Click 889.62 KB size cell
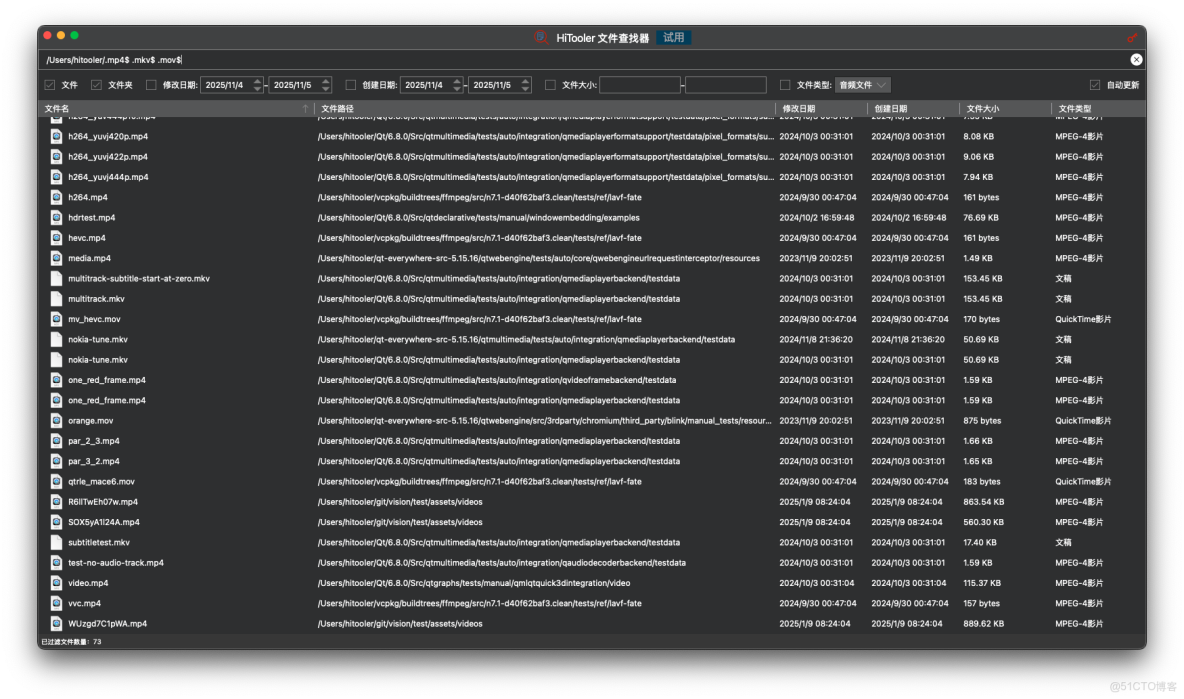The height and width of the screenshot is (699, 1184). click(983, 624)
